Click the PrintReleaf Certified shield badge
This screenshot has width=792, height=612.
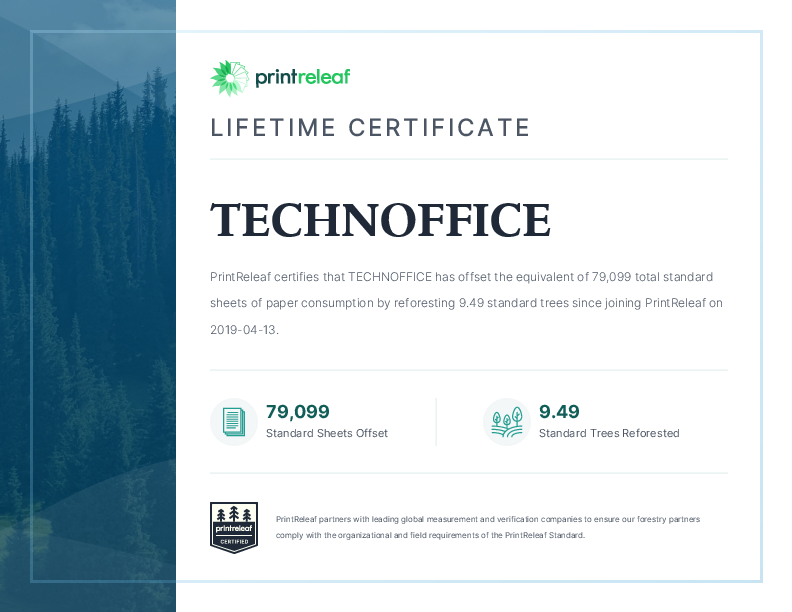pyautogui.click(x=234, y=528)
